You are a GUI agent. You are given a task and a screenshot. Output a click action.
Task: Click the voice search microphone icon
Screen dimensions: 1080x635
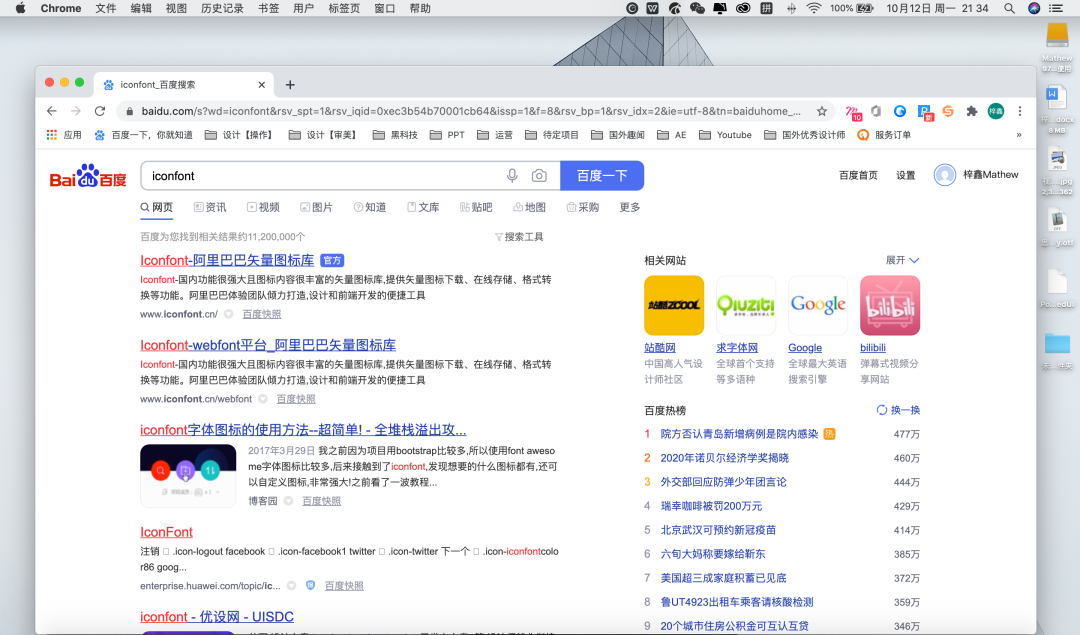(x=512, y=176)
